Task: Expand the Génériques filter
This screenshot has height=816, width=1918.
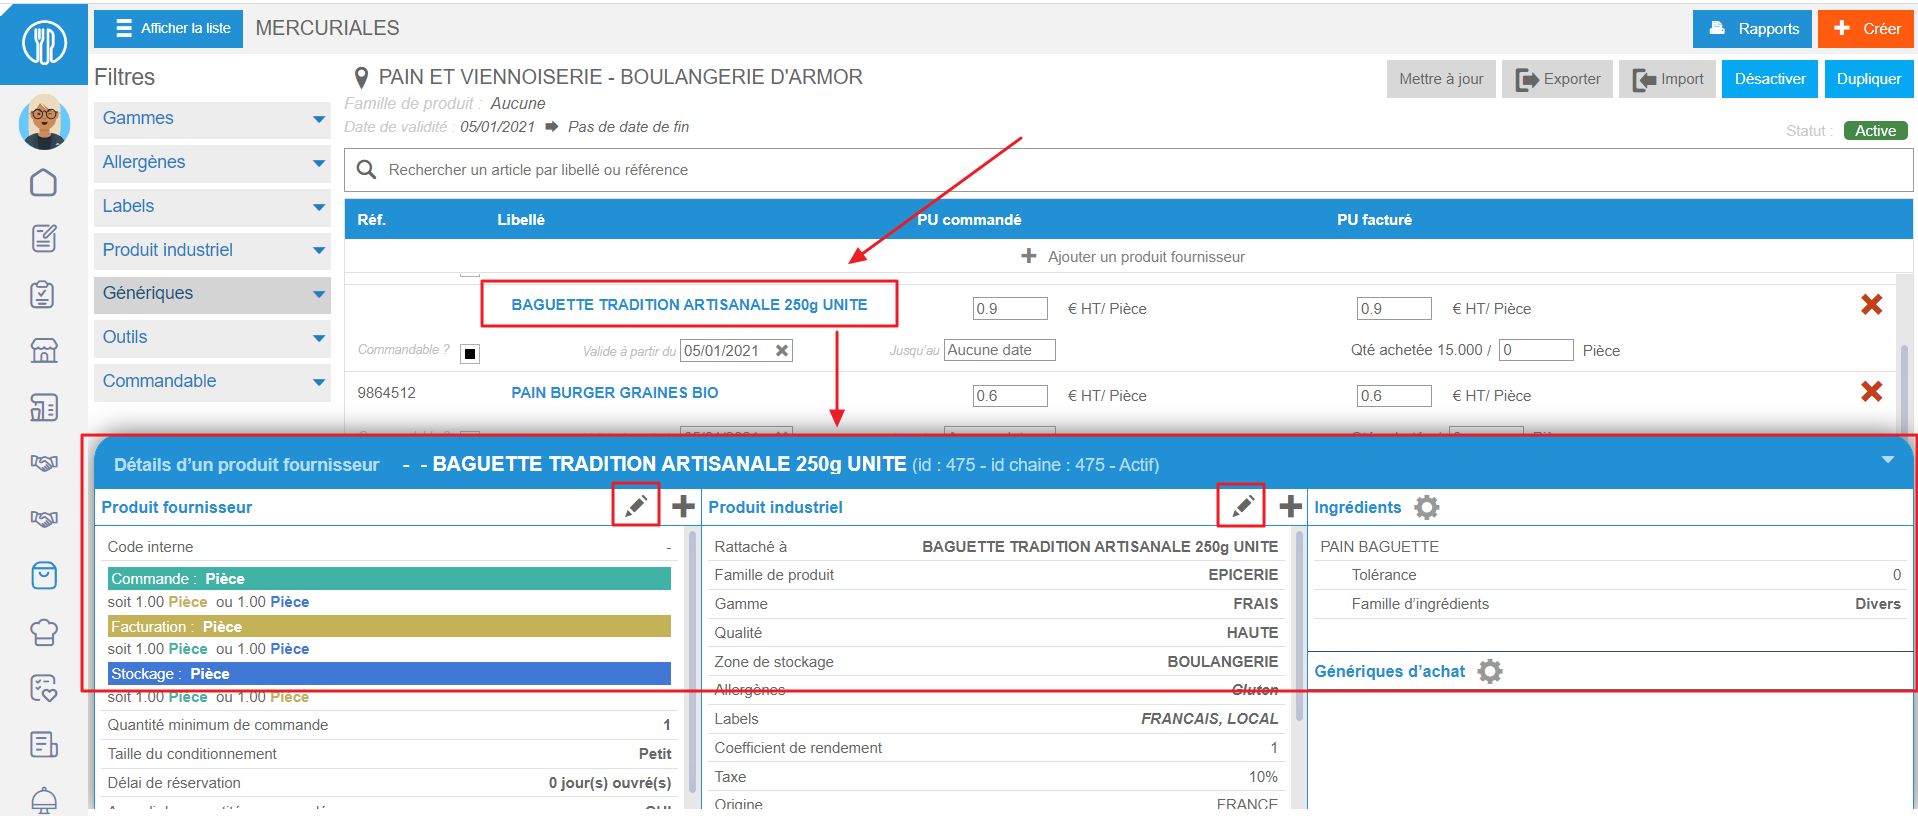Action: coord(212,294)
